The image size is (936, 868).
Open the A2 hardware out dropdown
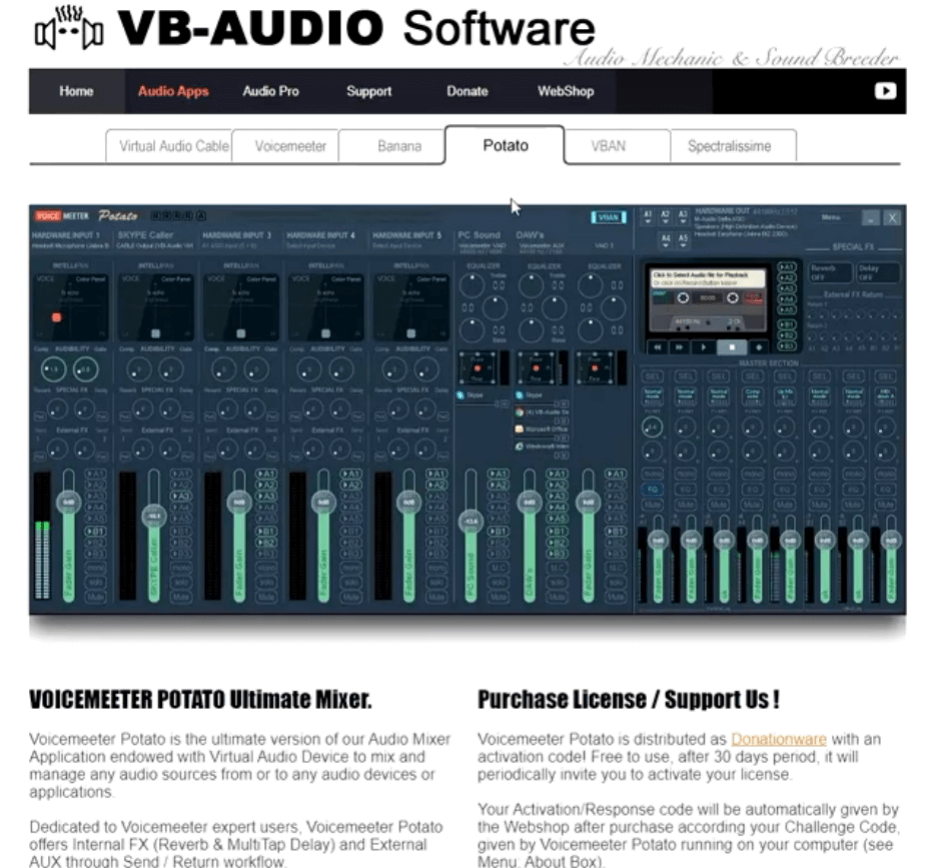(x=666, y=217)
